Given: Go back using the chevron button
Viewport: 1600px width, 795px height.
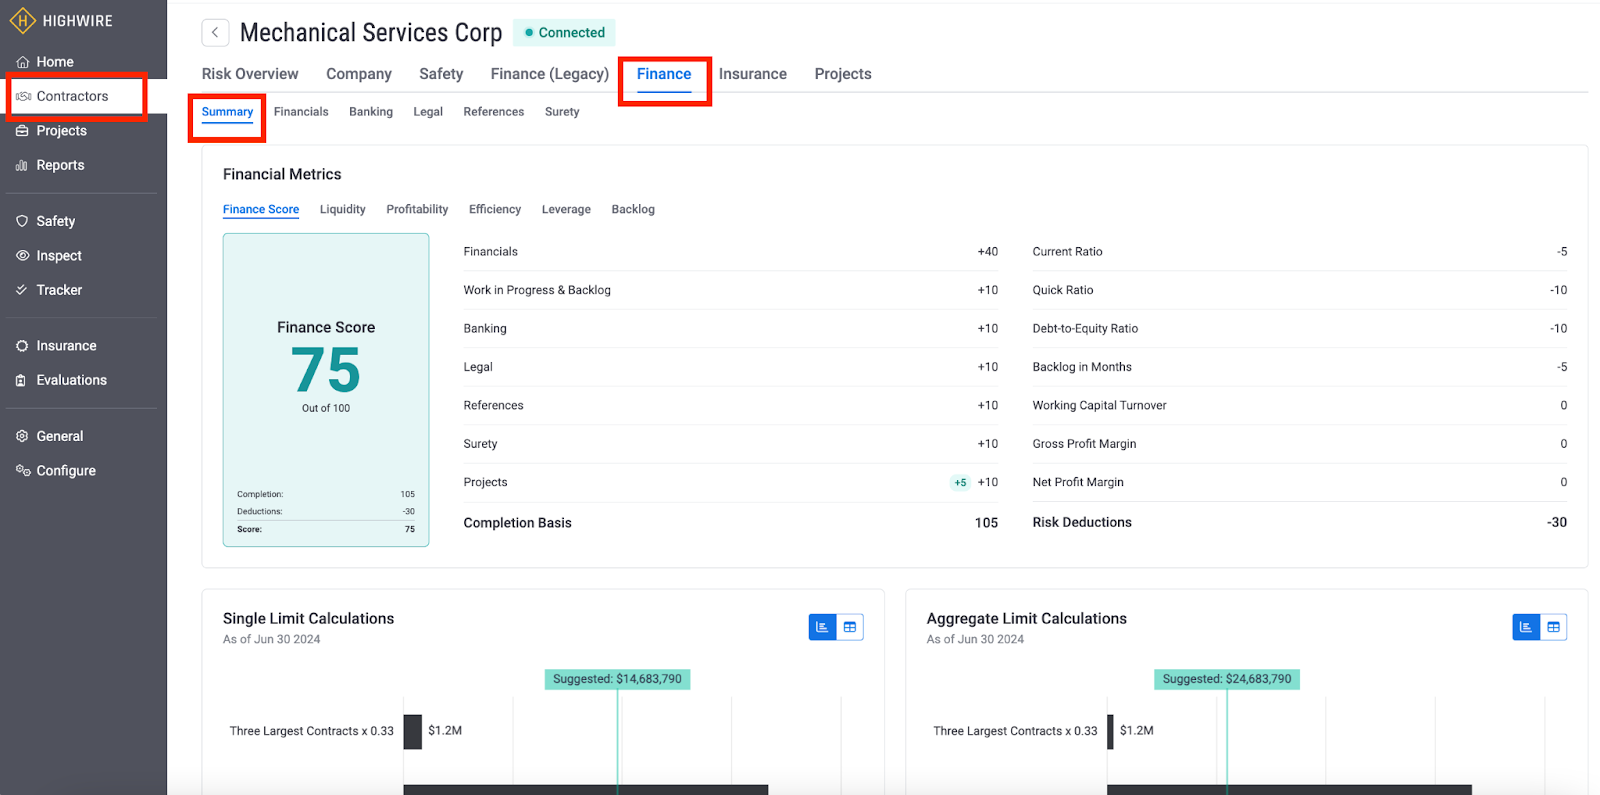Looking at the screenshot, I should pos(215,33).
